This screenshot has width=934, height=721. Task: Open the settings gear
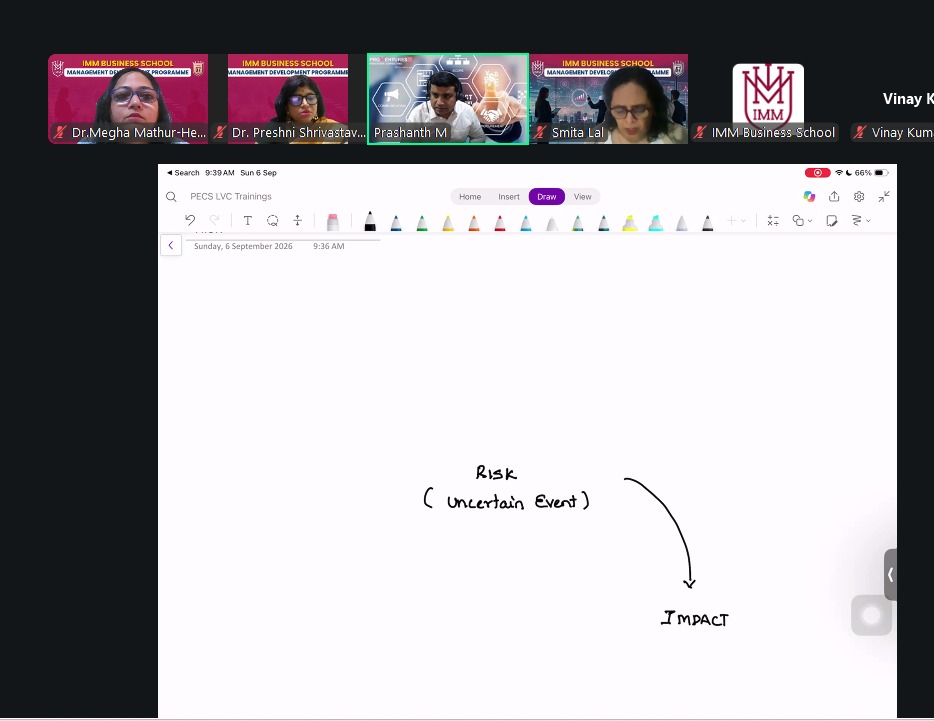[859, 197]
